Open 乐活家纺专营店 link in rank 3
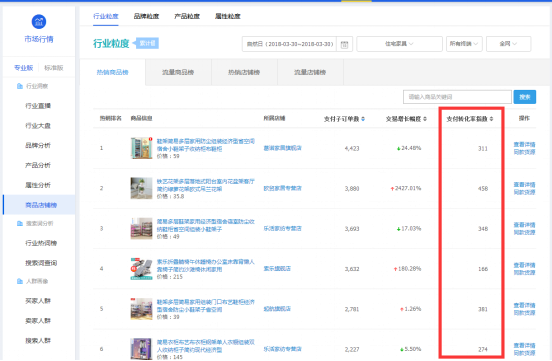 tap(282, 229)
